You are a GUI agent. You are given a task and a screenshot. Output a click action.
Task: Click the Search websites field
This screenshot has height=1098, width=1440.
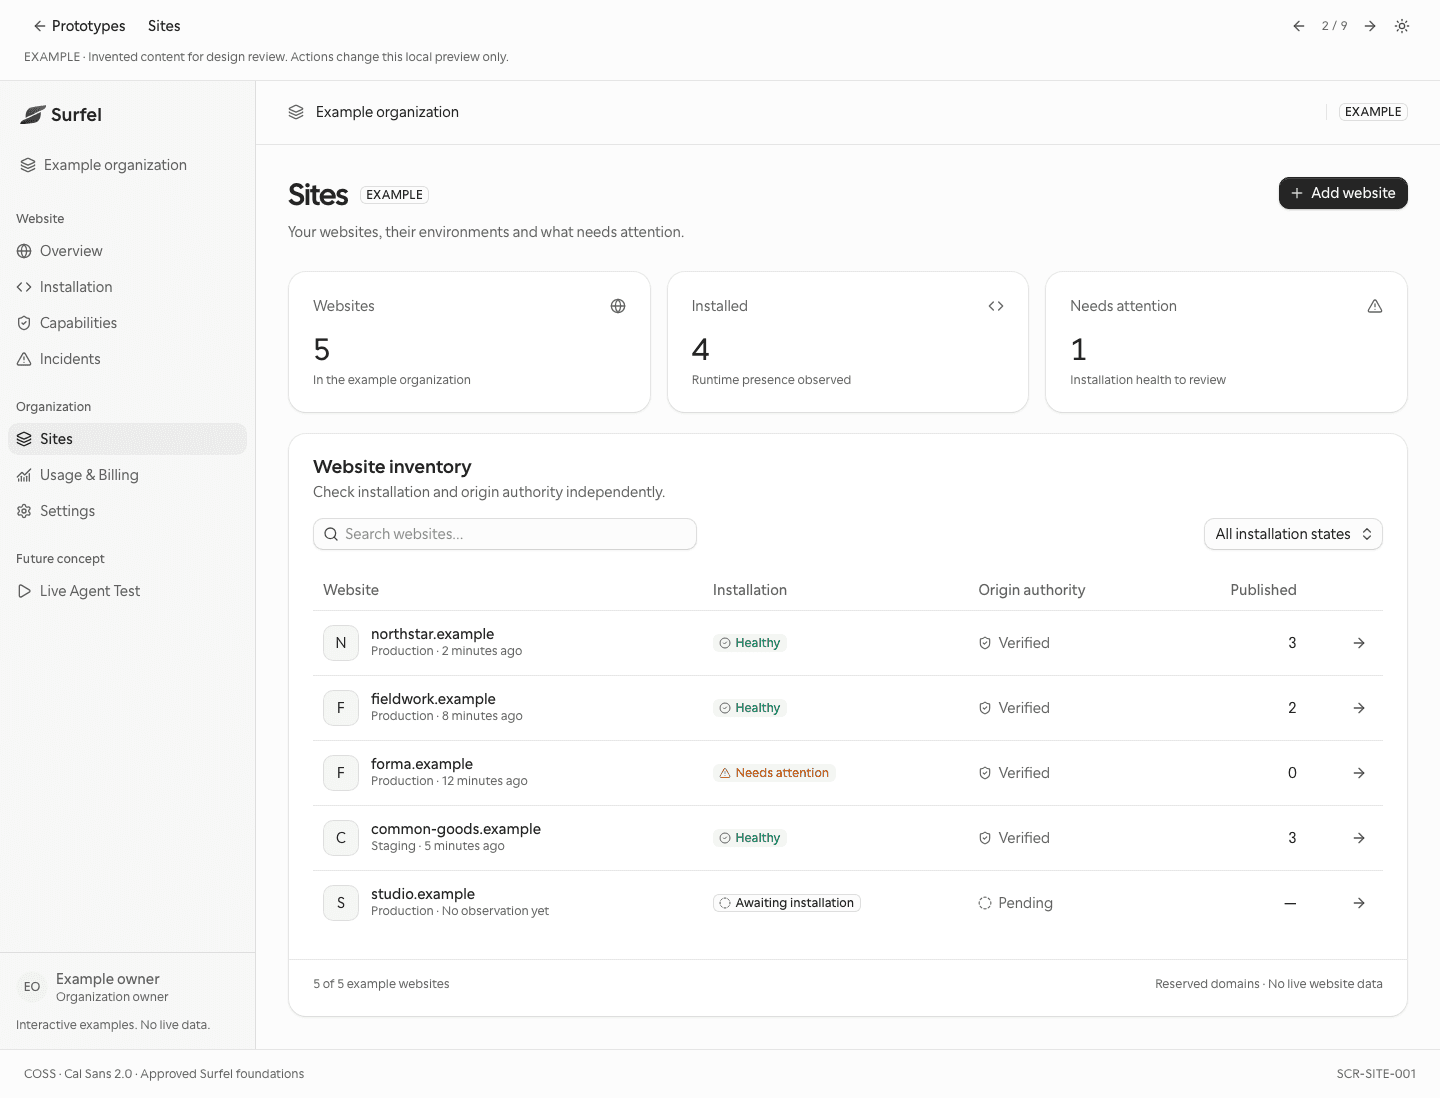(x=505, y=534)
